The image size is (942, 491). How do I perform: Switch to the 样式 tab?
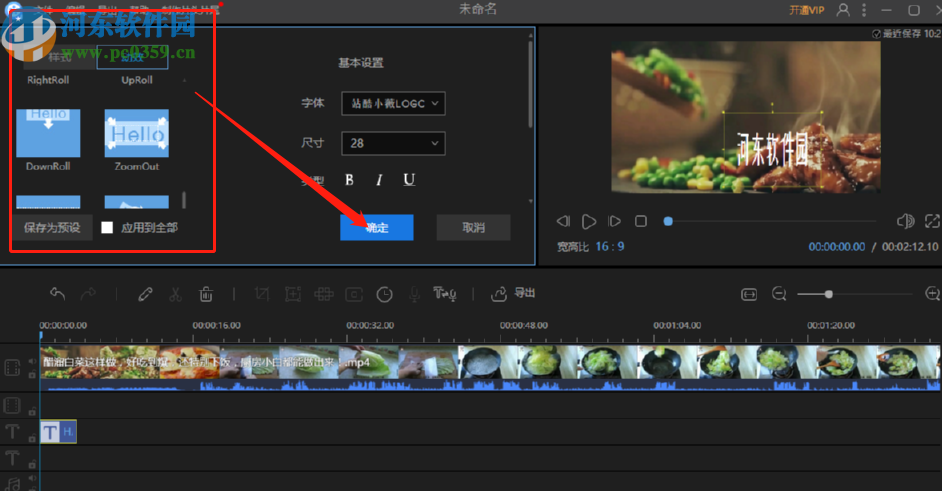[x=60, y=57]
